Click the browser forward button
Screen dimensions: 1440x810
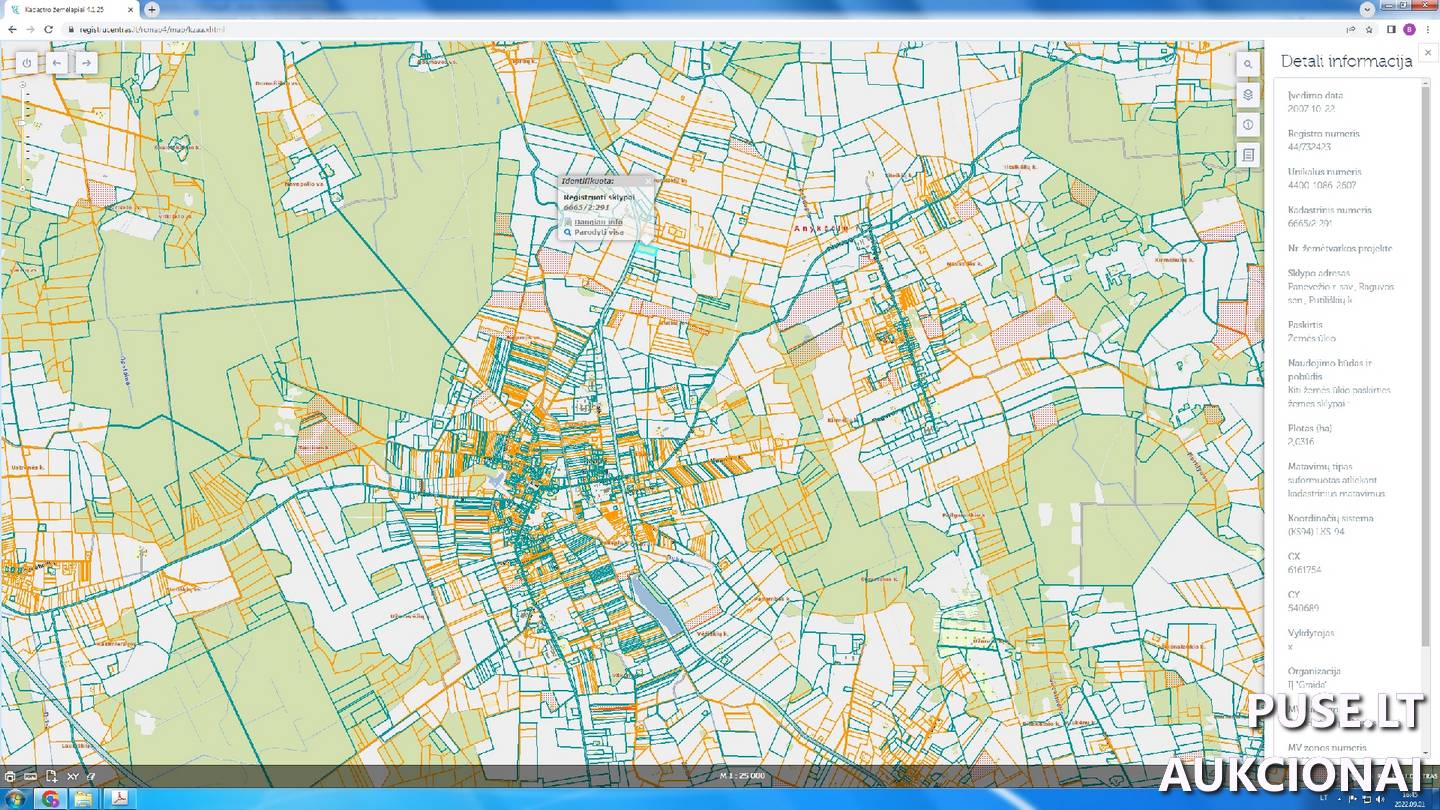click(x=30, y=29)
